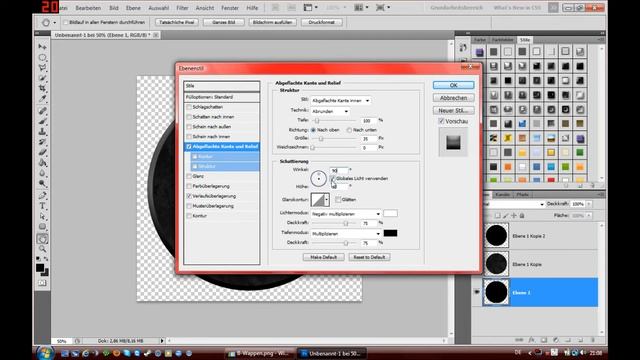Uncheck Verlaufsüberlagerung effect
Screen dimensions: 640x360
pyautogui.click(x=189, y=196)
